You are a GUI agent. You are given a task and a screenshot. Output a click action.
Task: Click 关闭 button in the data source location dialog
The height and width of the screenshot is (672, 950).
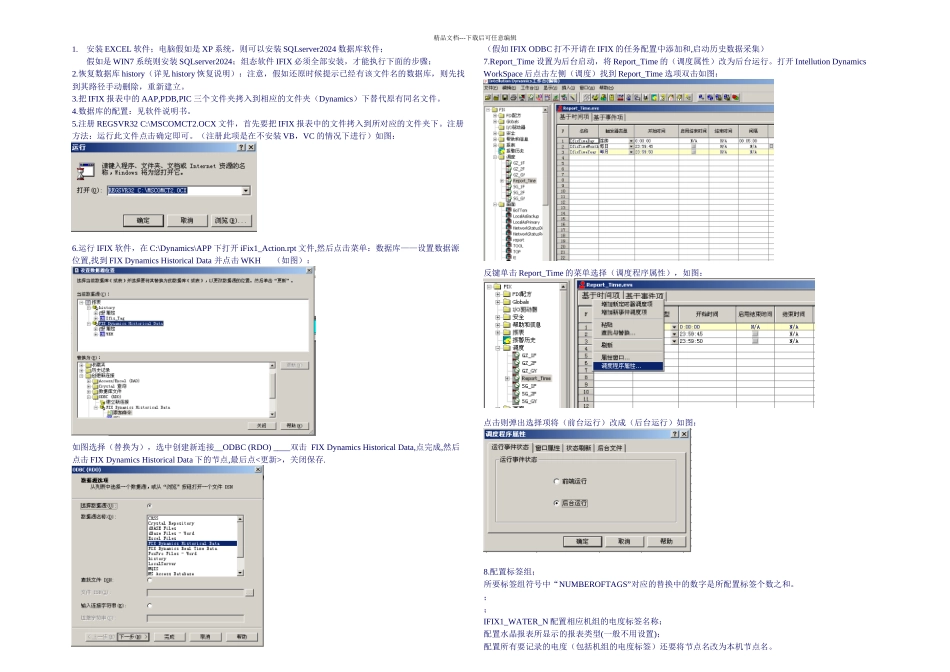coord(262,425)
